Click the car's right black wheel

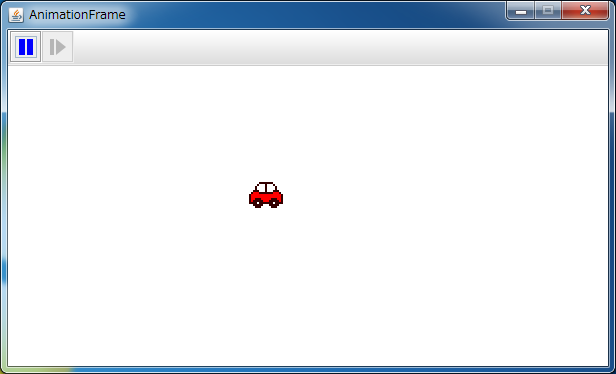(274, 203)
